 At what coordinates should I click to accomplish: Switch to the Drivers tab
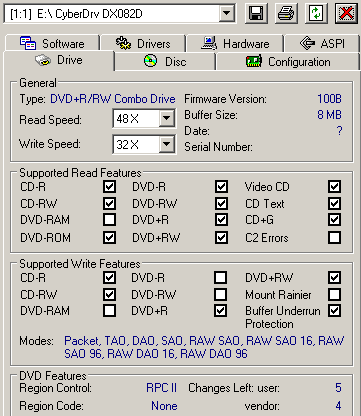pyautogui.click(x=143, y=43)
